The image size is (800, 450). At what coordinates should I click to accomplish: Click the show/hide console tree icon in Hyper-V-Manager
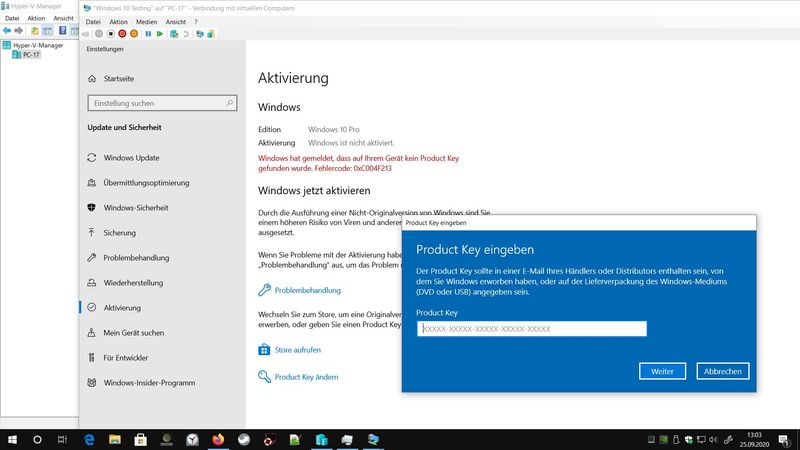tap(47, 31)
